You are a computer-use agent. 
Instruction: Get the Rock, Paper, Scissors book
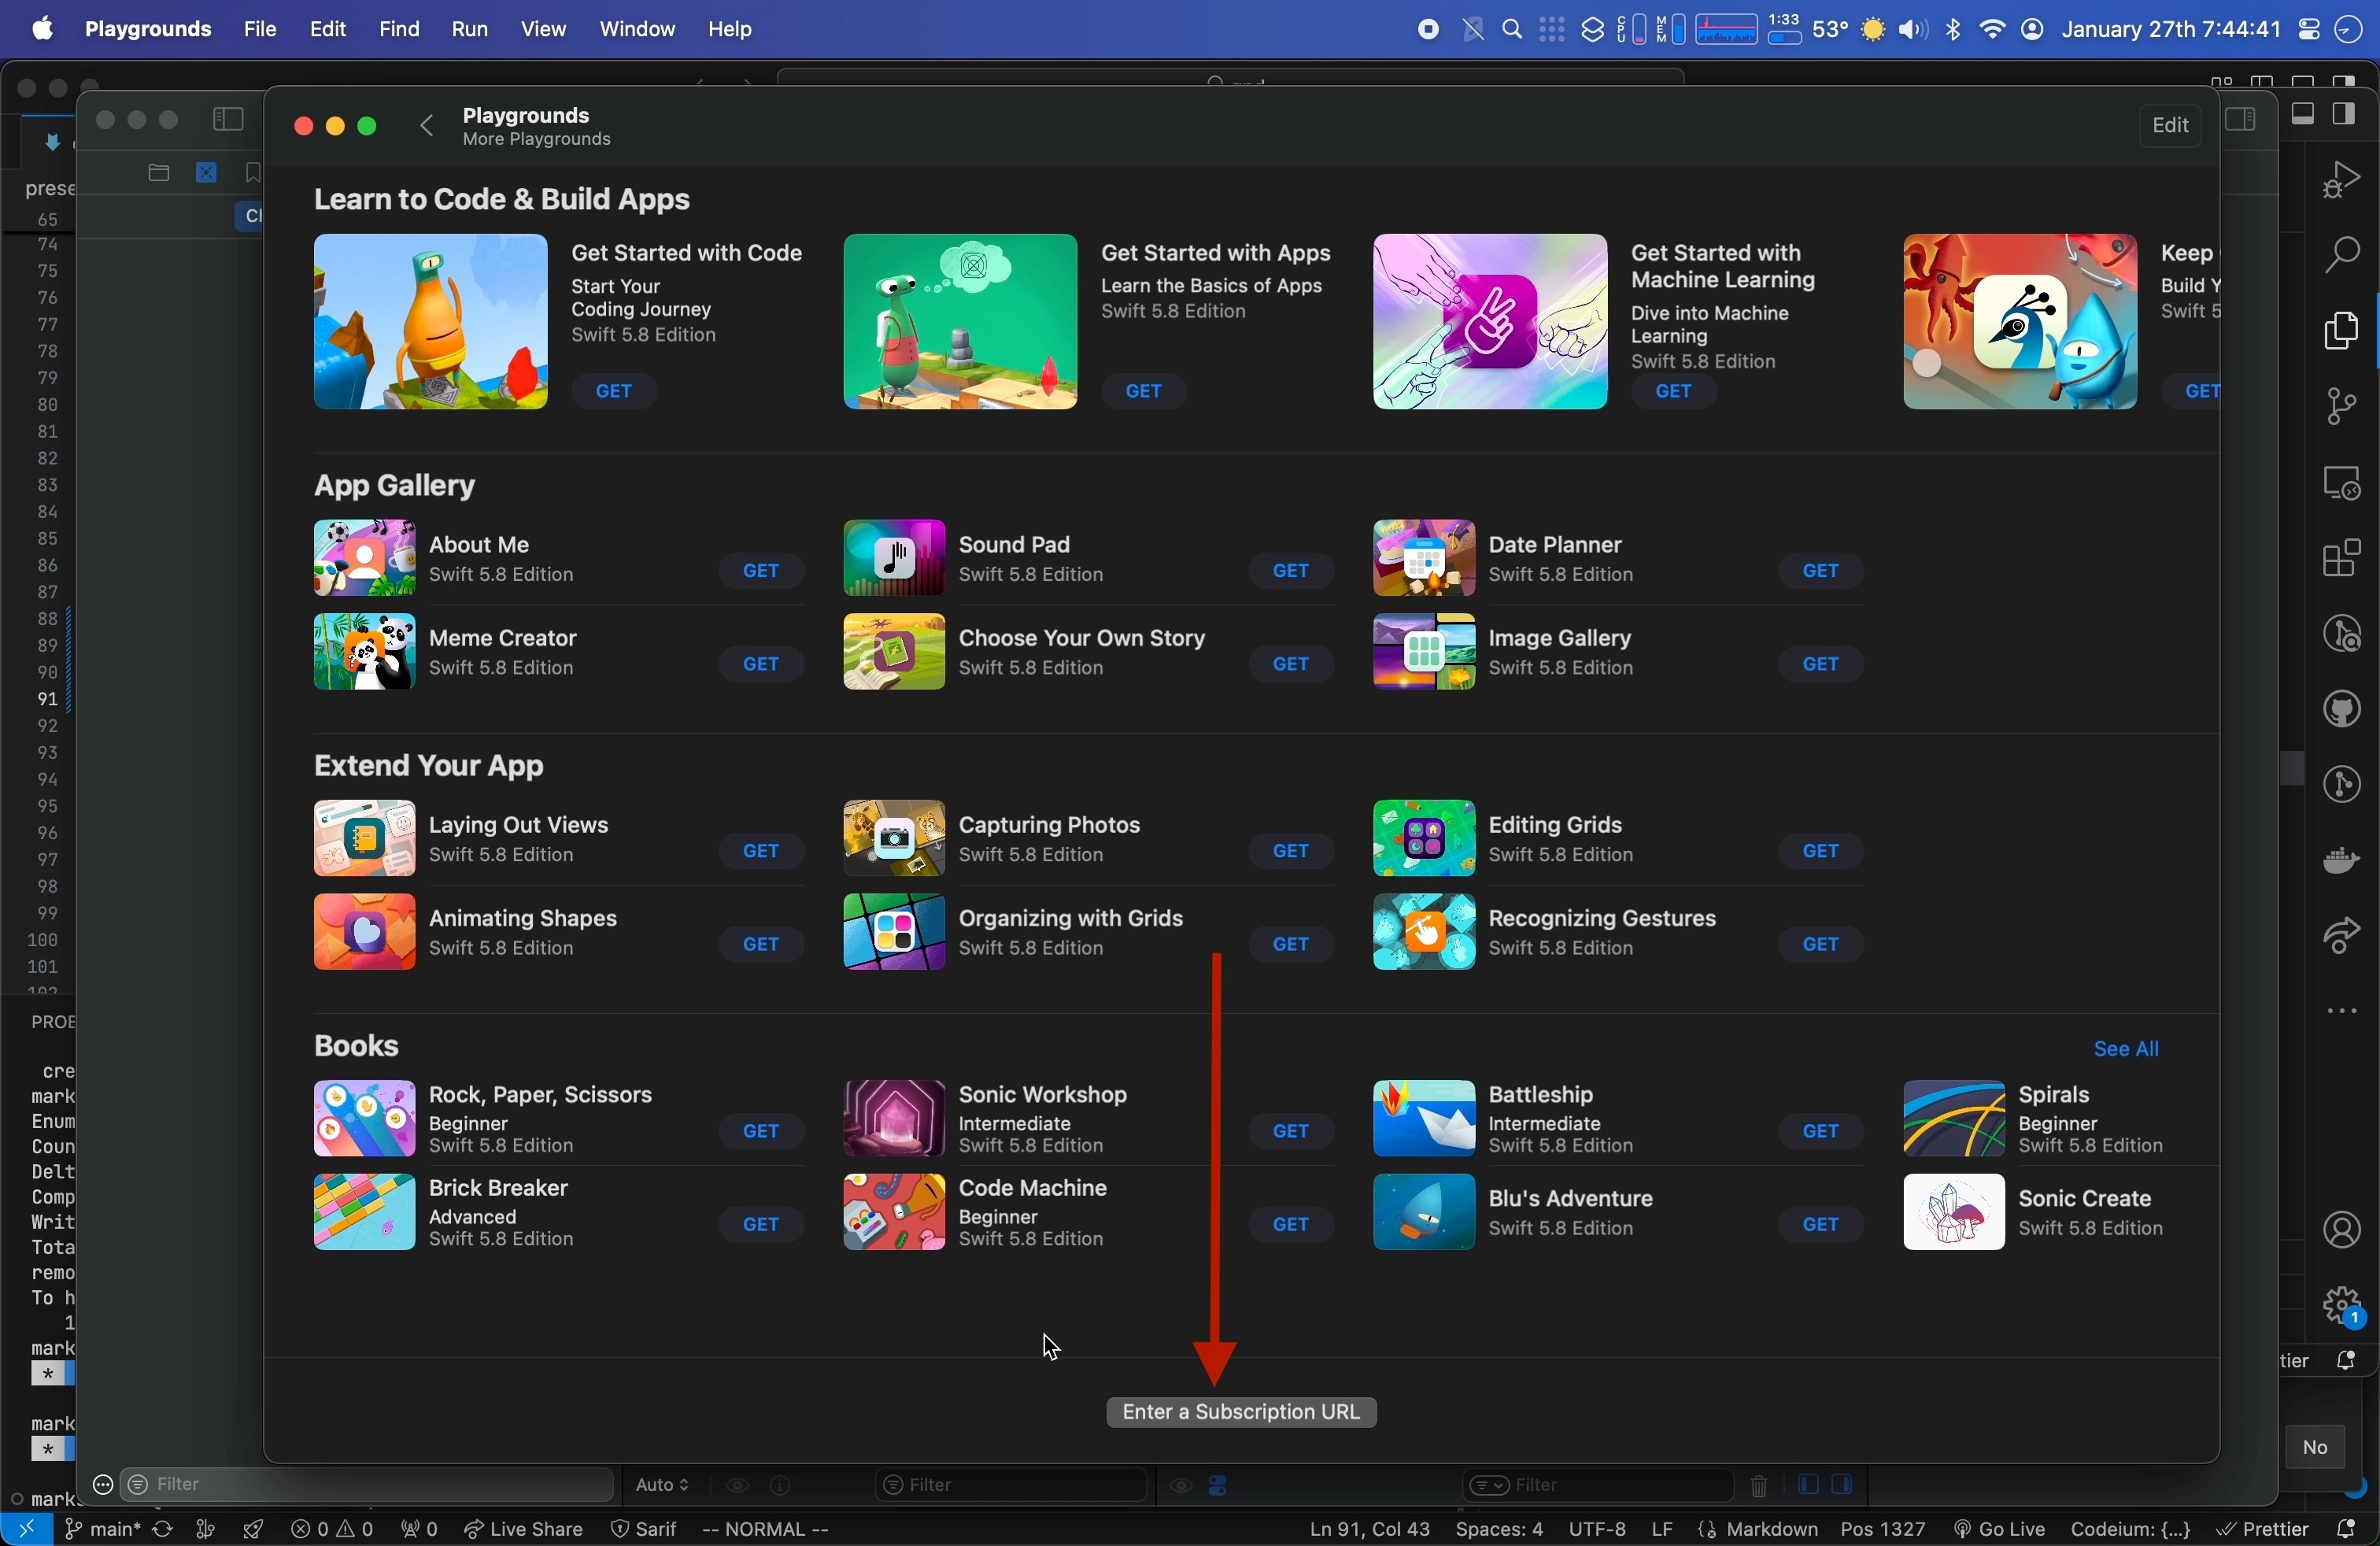(762, 1131)
